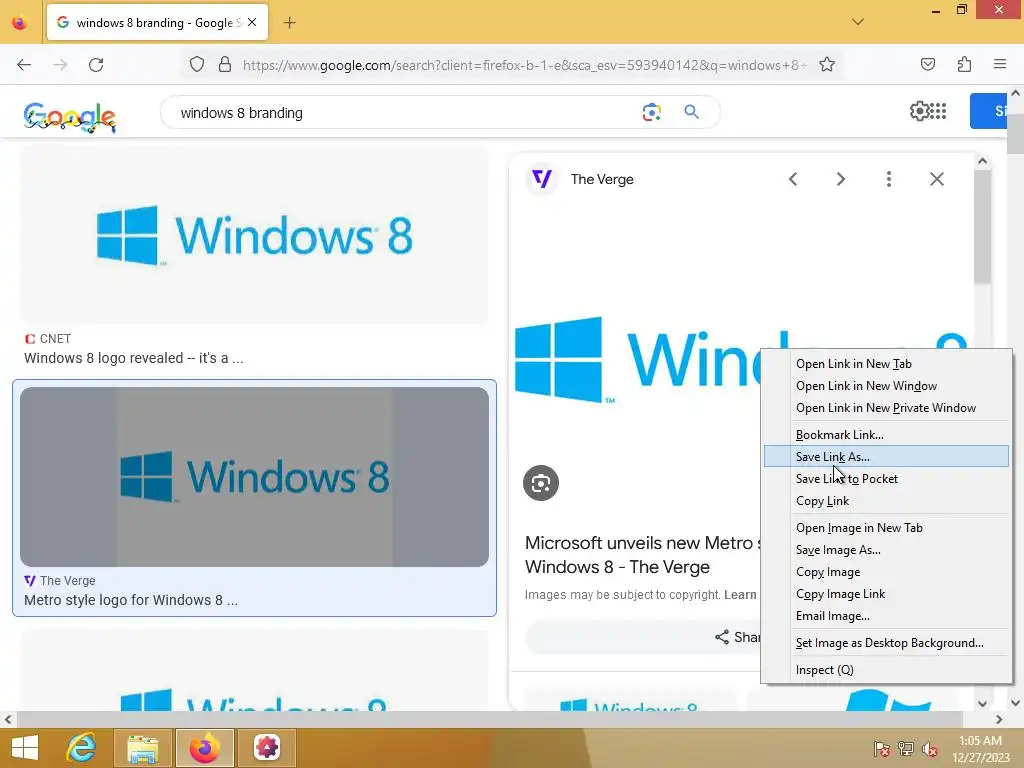This screenshot has height=768, width=1024.
Task: Bookmark this page with the star icon
Action: 827,65
